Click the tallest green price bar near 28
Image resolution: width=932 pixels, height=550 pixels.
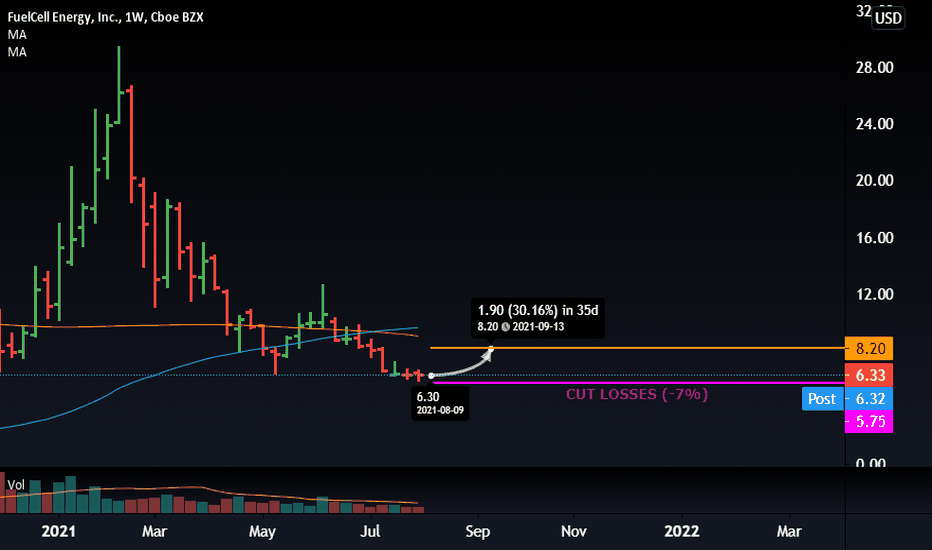click(x=119, y=84)
